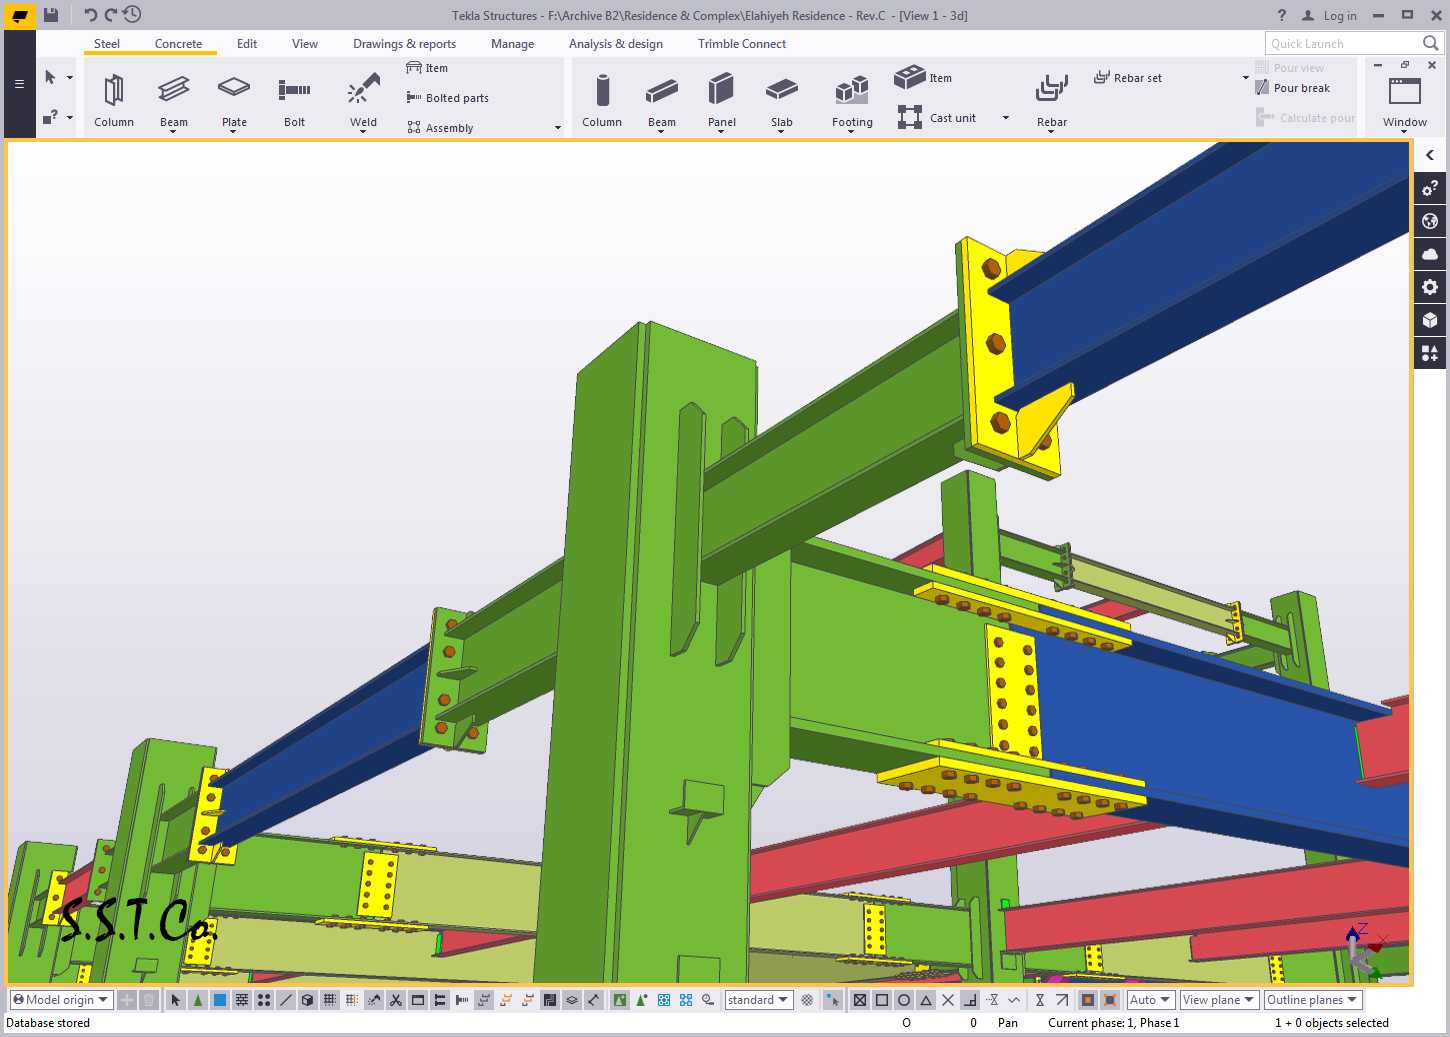Screen dimensions: 1450x1037
Task: Open the Auto snap depth dropdown
Action: click(1150, 1000)
